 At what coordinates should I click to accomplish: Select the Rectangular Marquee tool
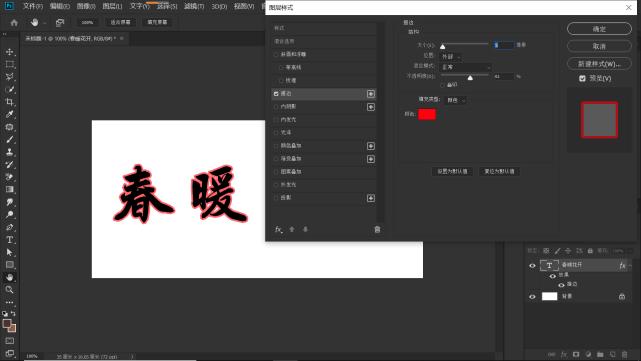pyautogui.click(x=9, y=64)
